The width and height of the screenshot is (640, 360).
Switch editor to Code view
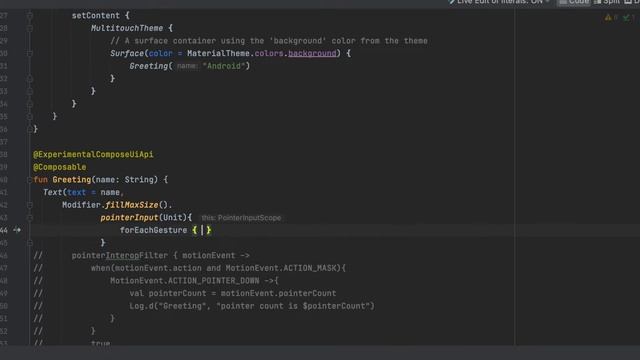[574, 2]
